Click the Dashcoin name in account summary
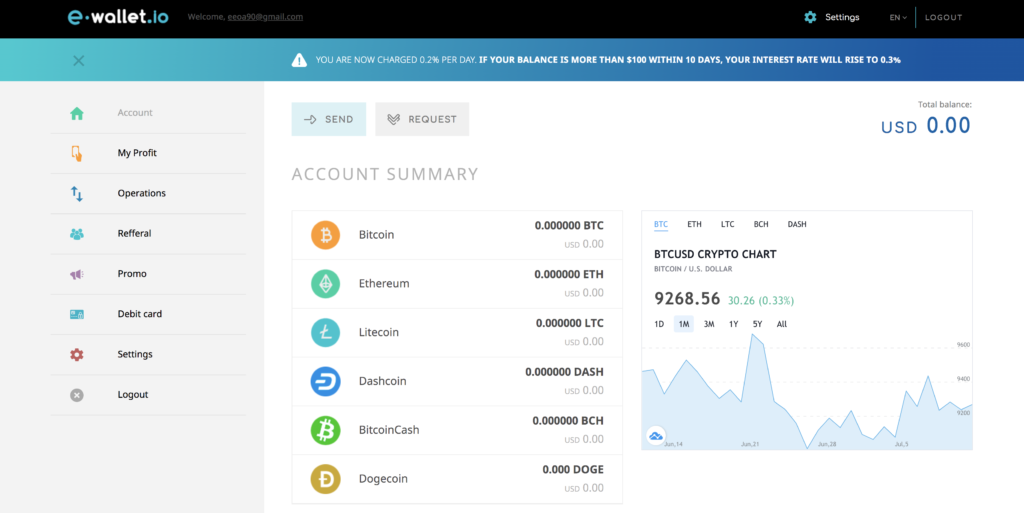1024x513 pixels. 383,381
